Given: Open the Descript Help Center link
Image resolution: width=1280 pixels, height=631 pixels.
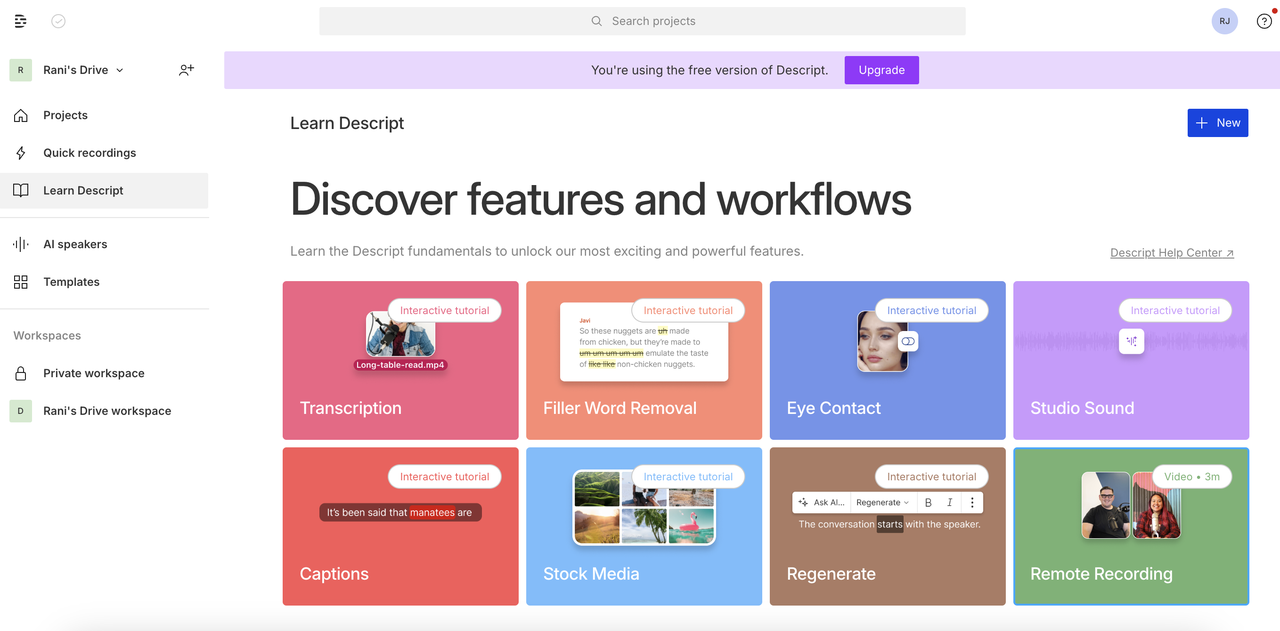Looking at the screenshot, I should click(1172, 253).
